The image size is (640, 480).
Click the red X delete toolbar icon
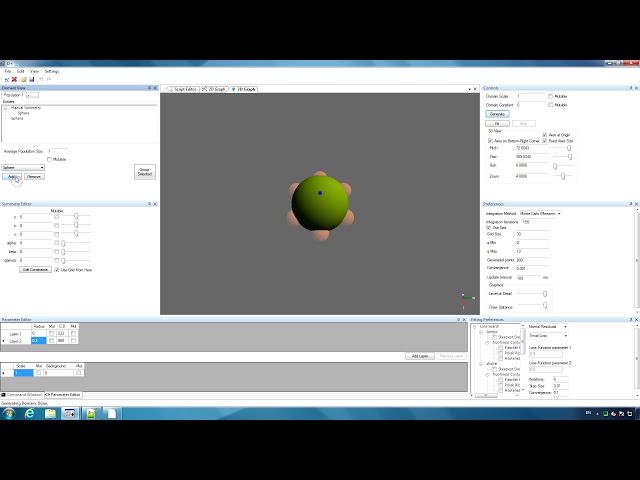coord(14,79)
